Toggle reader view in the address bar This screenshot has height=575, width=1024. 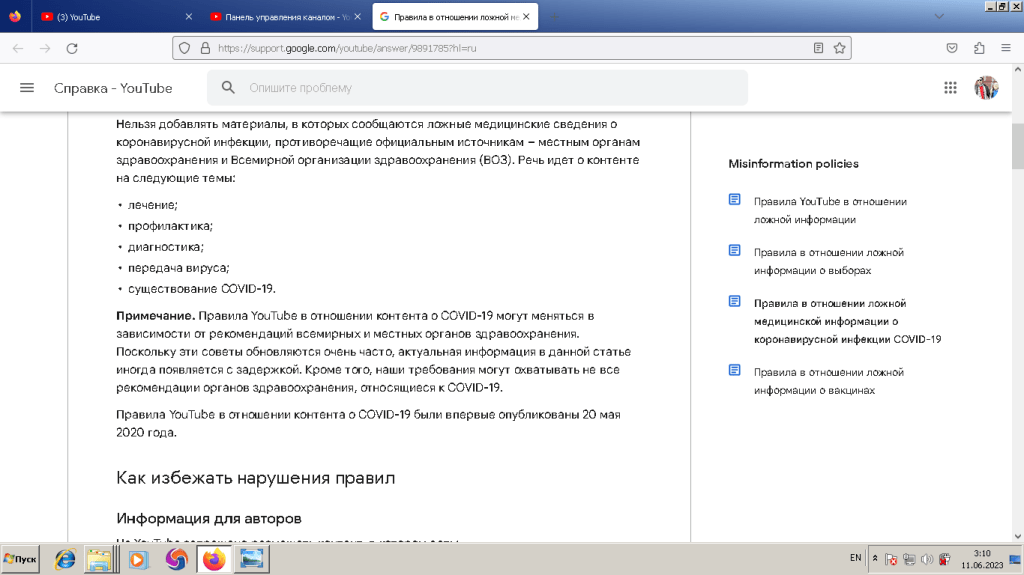pos(818,48)
